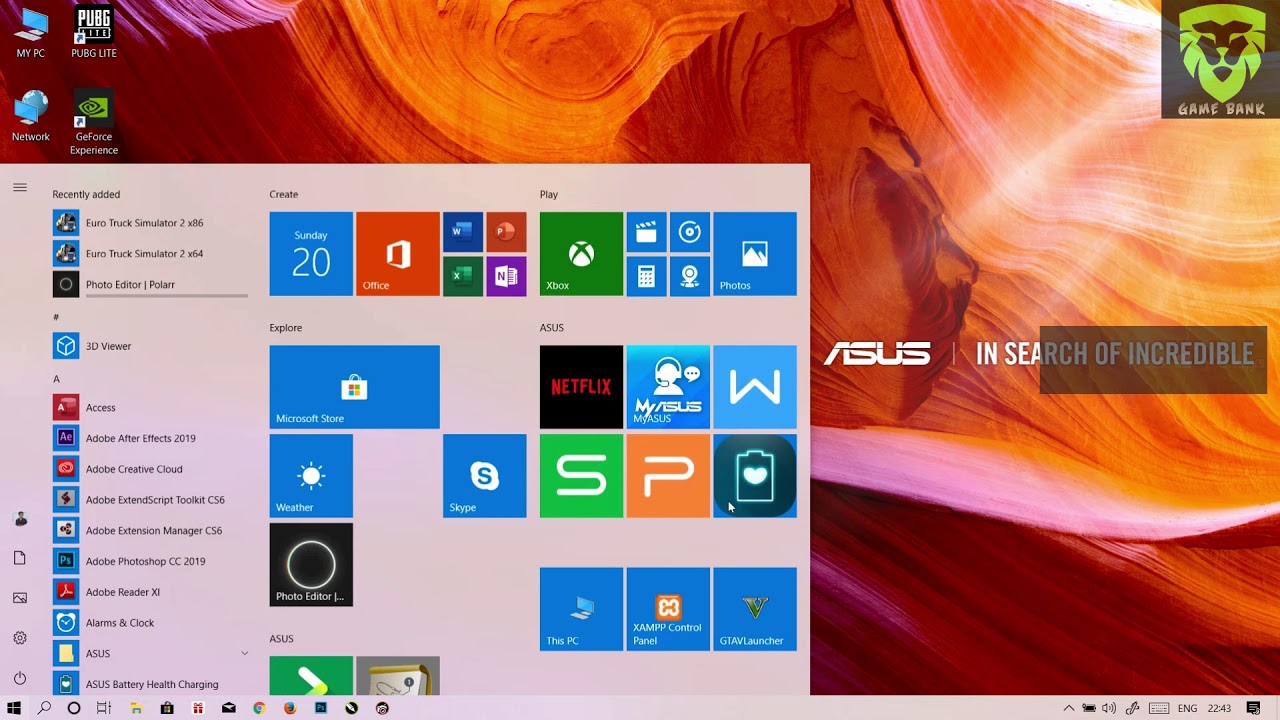Open Task View on taskbar
Screen dimensions: 1280x720
coord(103,708)
